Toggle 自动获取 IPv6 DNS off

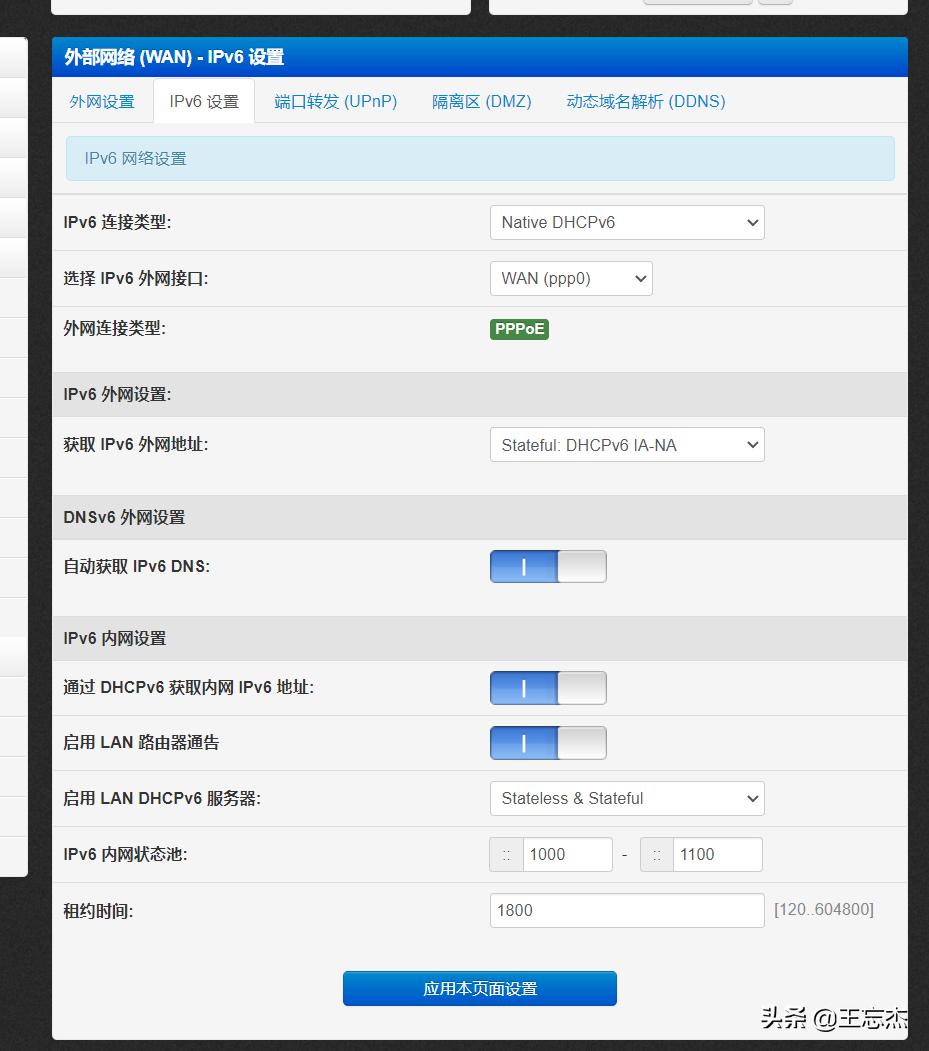click(547, 566)
